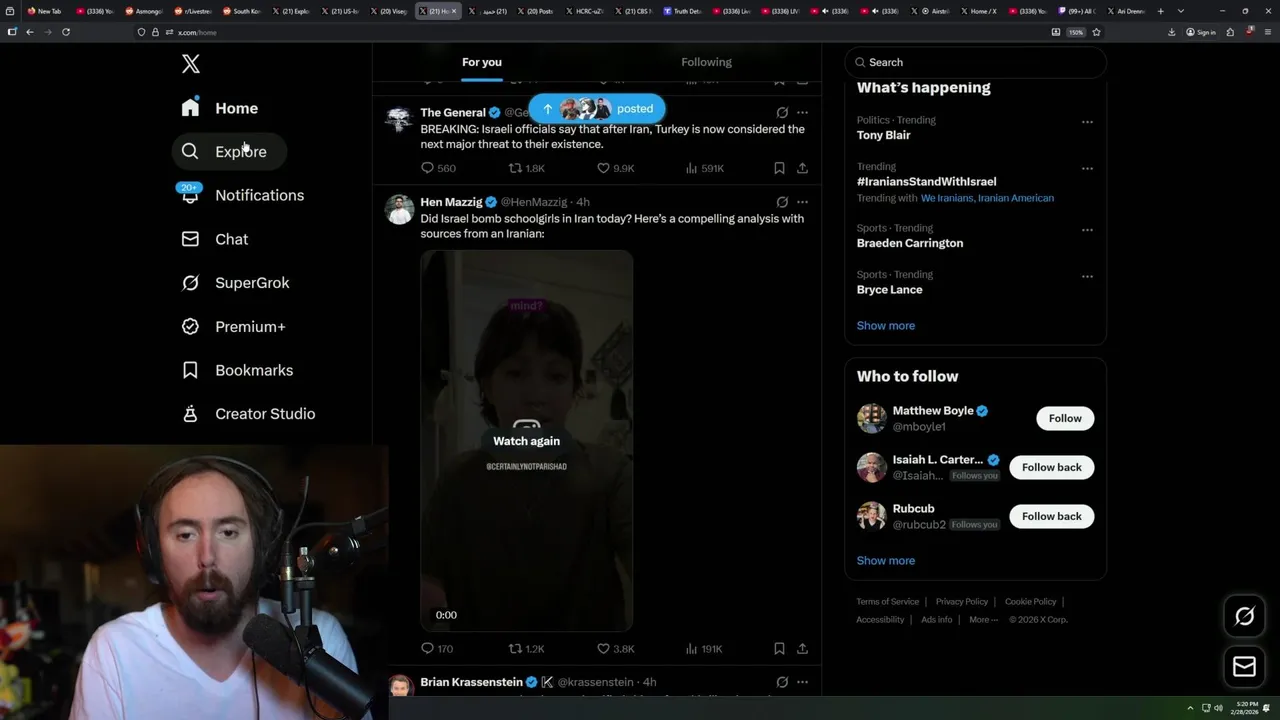
Task: Open the #IraniansStandWithIsrael trend
Action: coord(926,182)
